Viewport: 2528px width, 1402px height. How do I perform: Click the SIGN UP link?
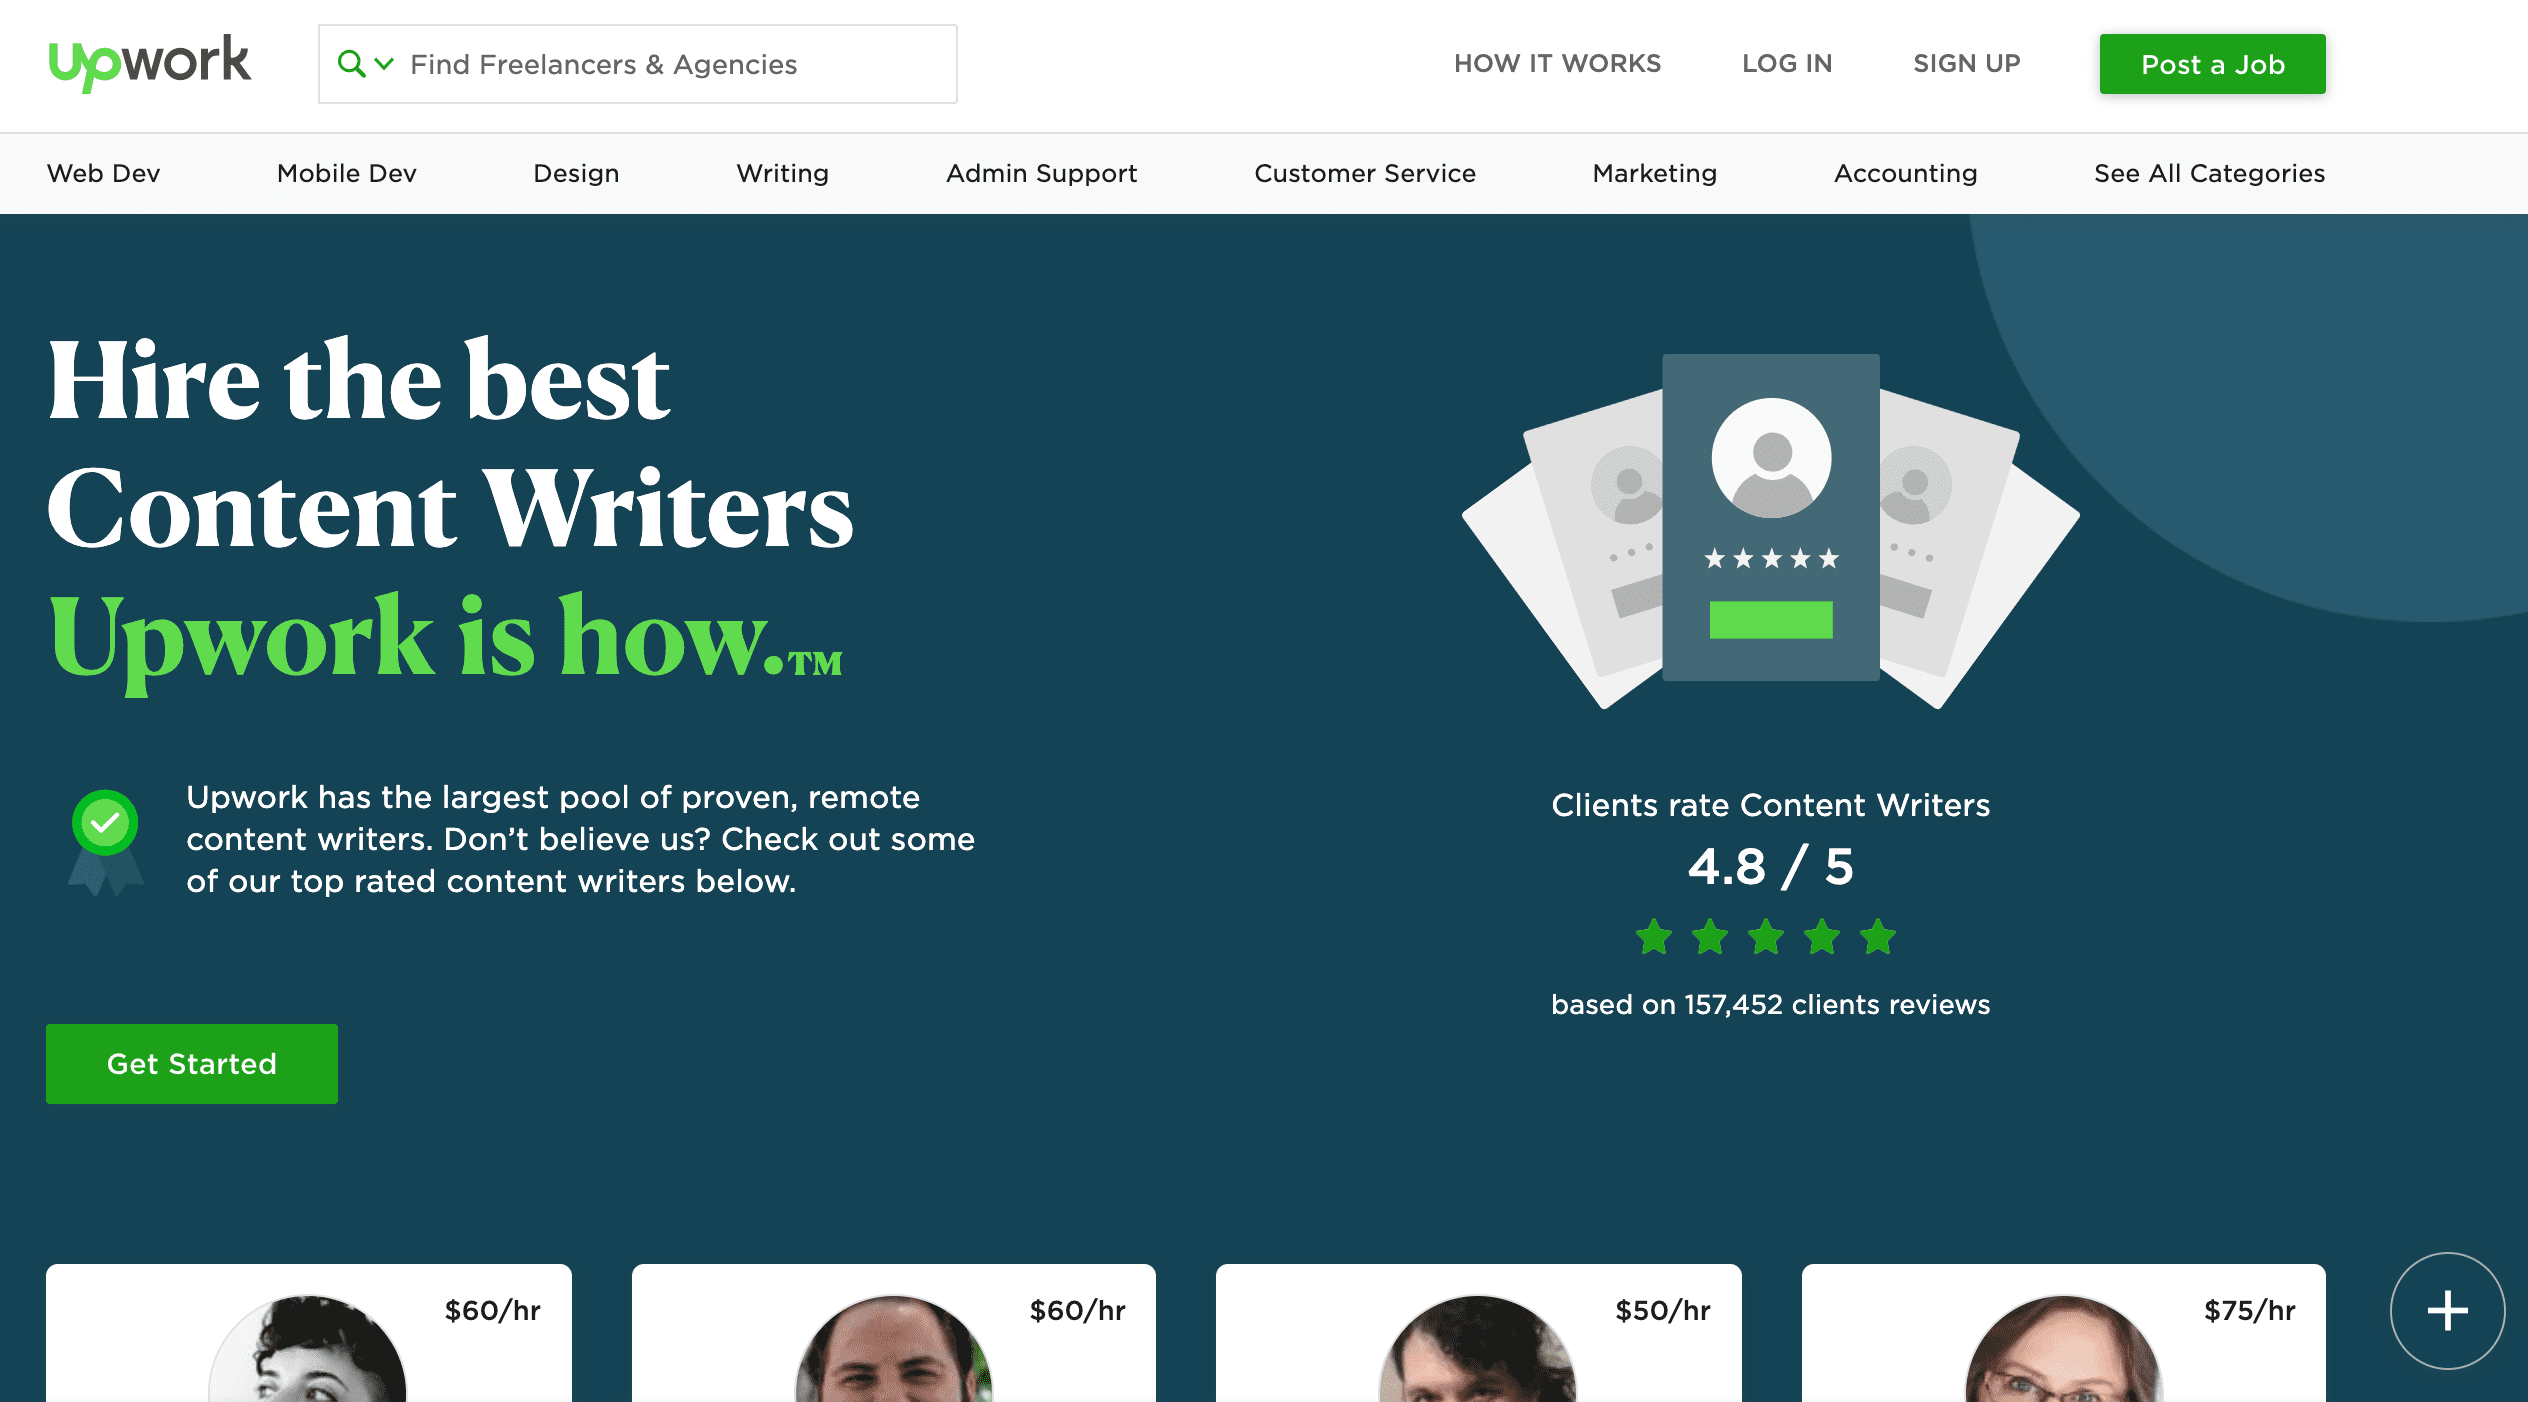(x=1967, y=64)
